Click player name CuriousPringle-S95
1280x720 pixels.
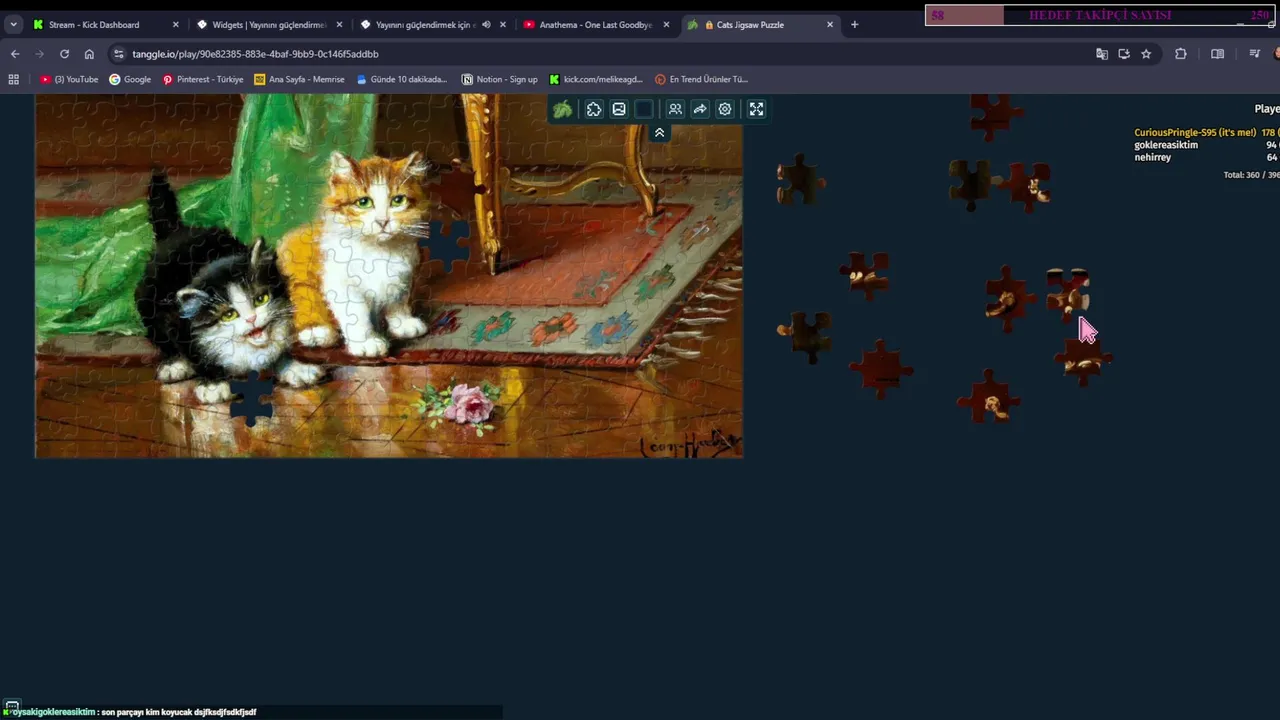(1195, 132)
